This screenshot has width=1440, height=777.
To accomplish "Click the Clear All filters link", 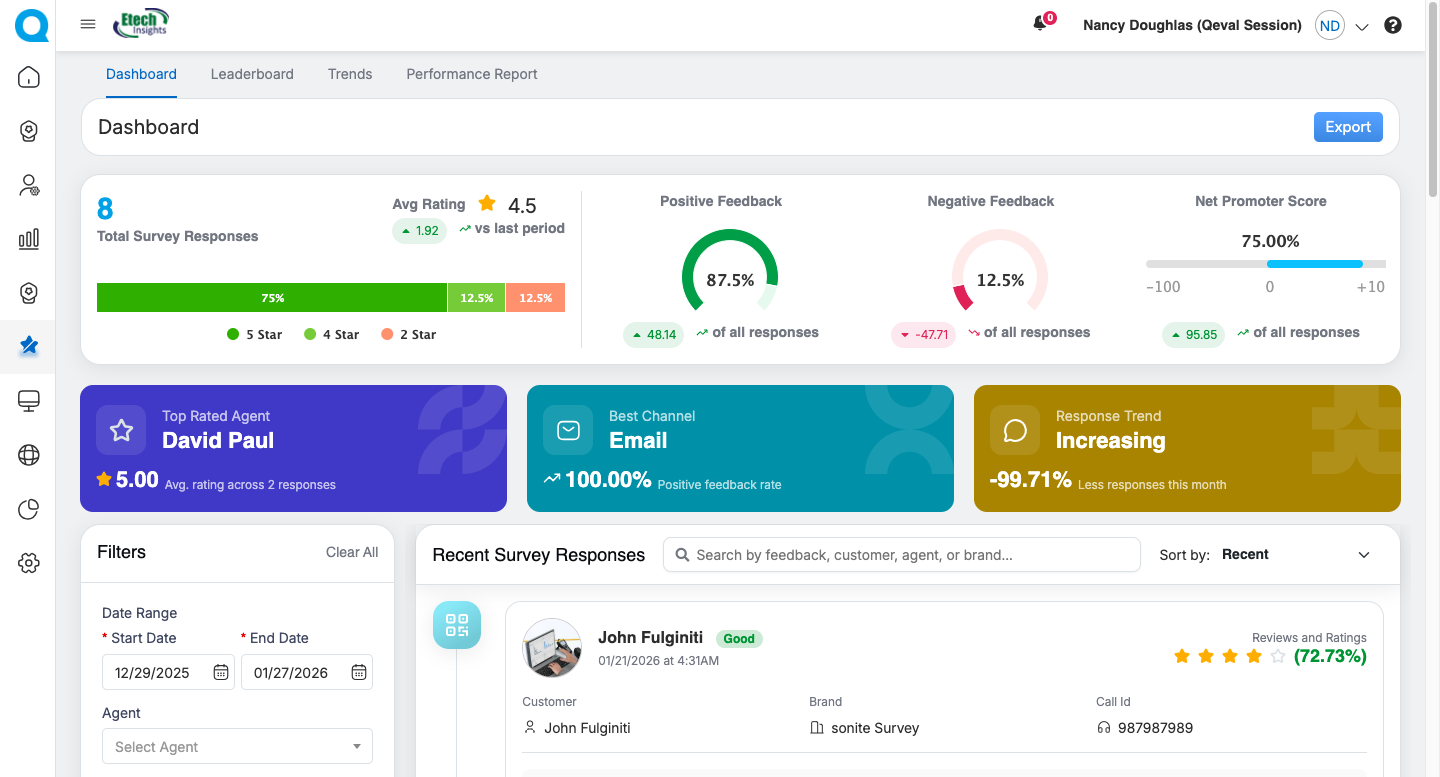I will 352,552.
